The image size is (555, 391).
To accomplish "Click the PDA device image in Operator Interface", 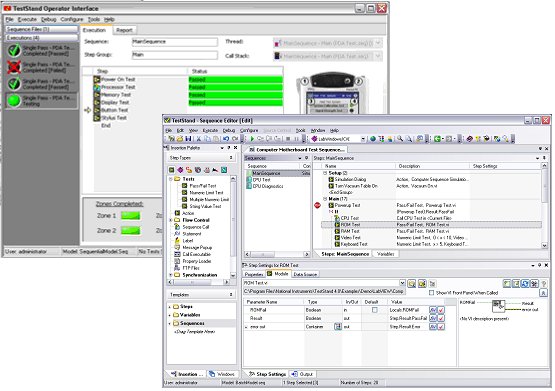I will [331, 93].
